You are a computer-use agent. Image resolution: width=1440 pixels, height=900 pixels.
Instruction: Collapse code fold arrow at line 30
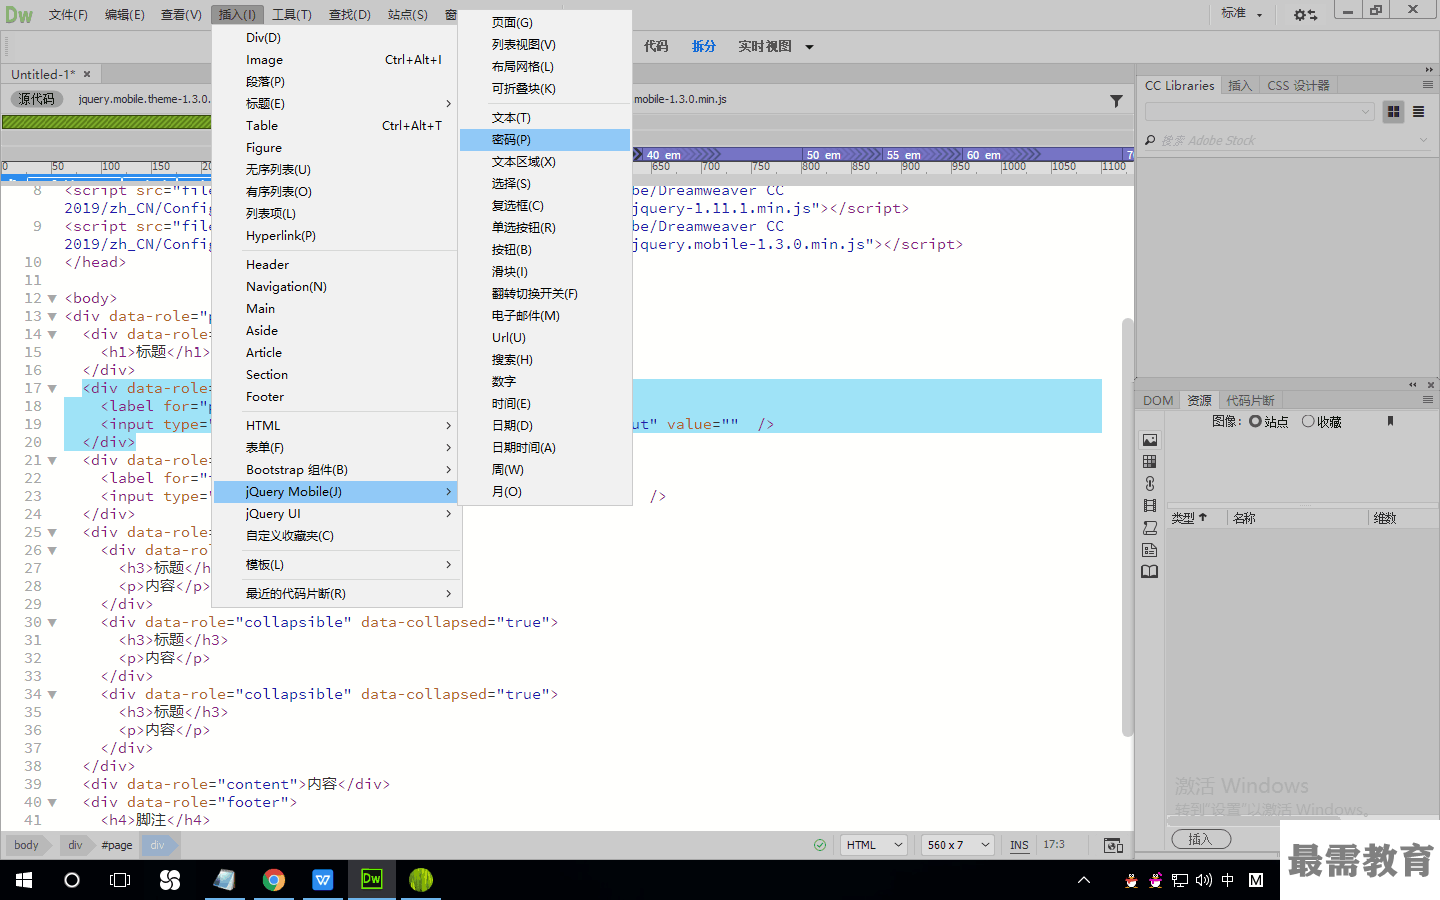tap(52, 623)
